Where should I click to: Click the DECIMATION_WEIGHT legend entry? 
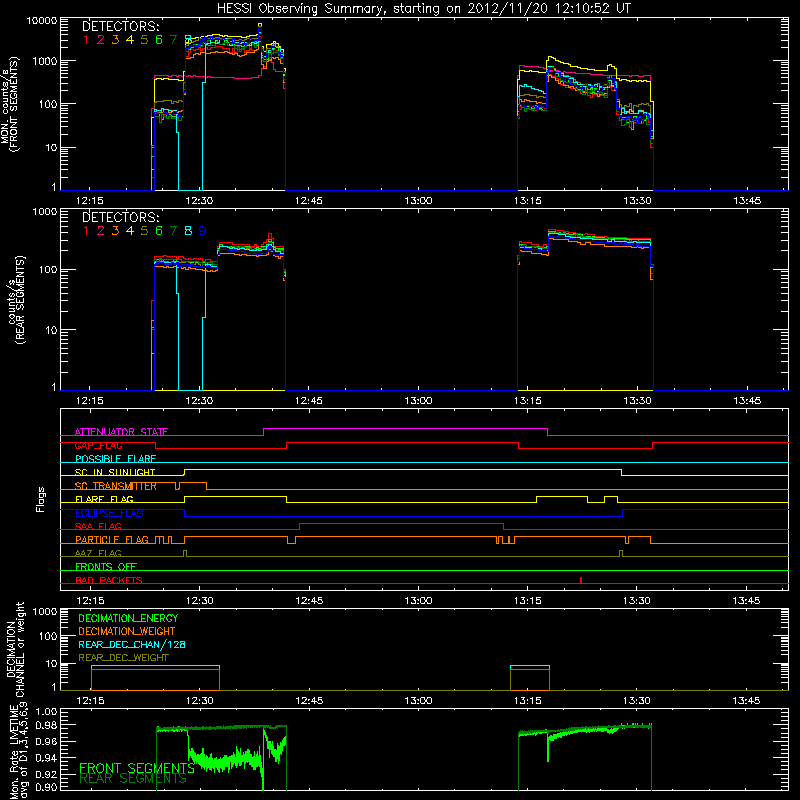pos(127,631)
